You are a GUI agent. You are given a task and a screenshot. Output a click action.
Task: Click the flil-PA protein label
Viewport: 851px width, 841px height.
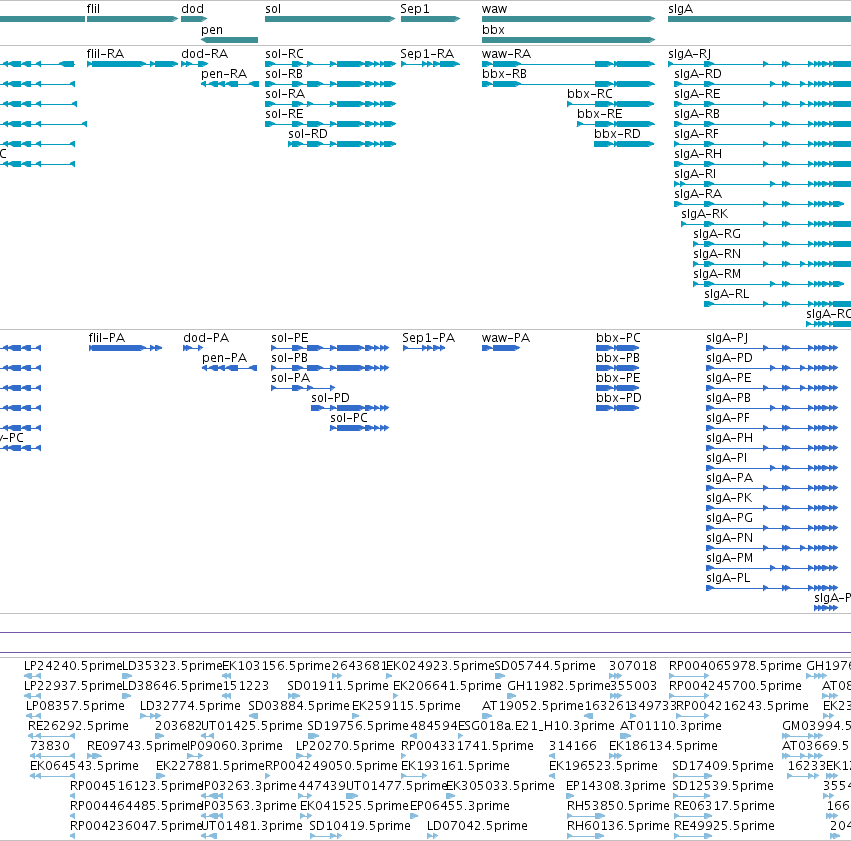[107, 338]
